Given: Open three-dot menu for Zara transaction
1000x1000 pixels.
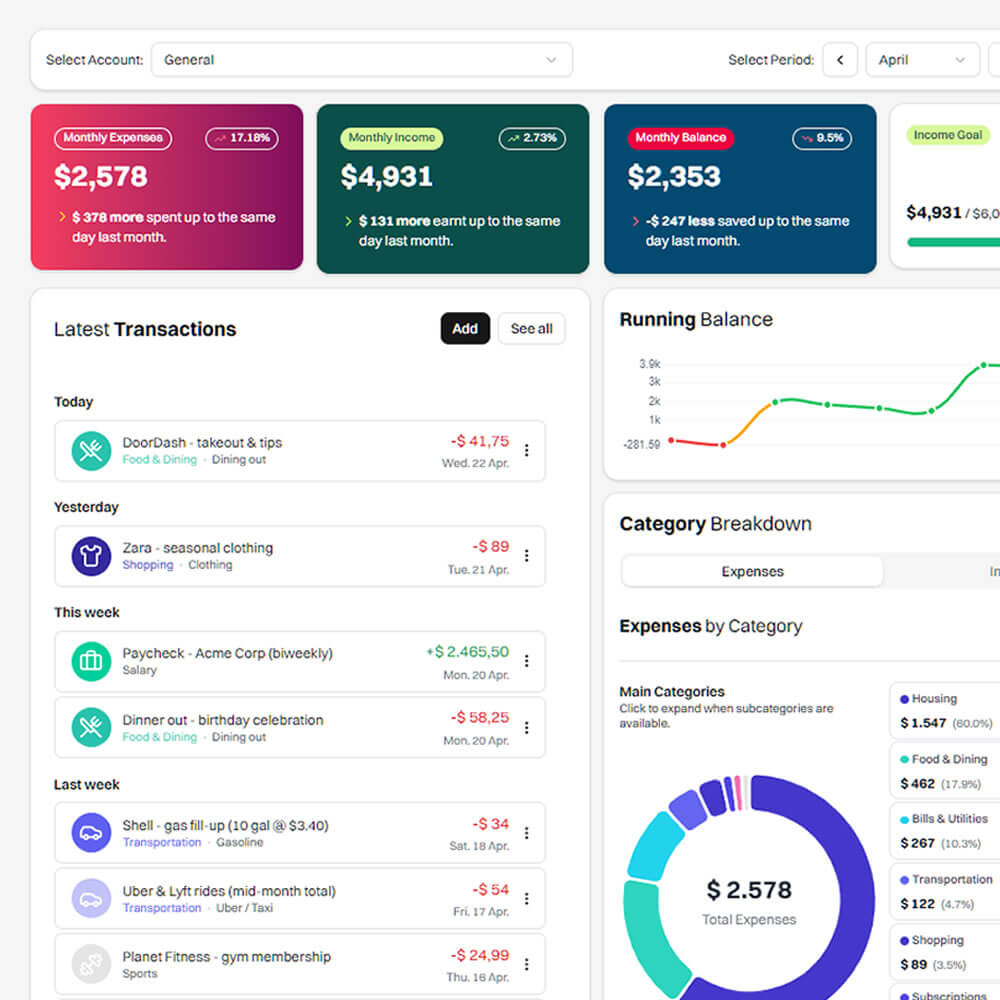Looking at the screenshot, I should 526,556.
